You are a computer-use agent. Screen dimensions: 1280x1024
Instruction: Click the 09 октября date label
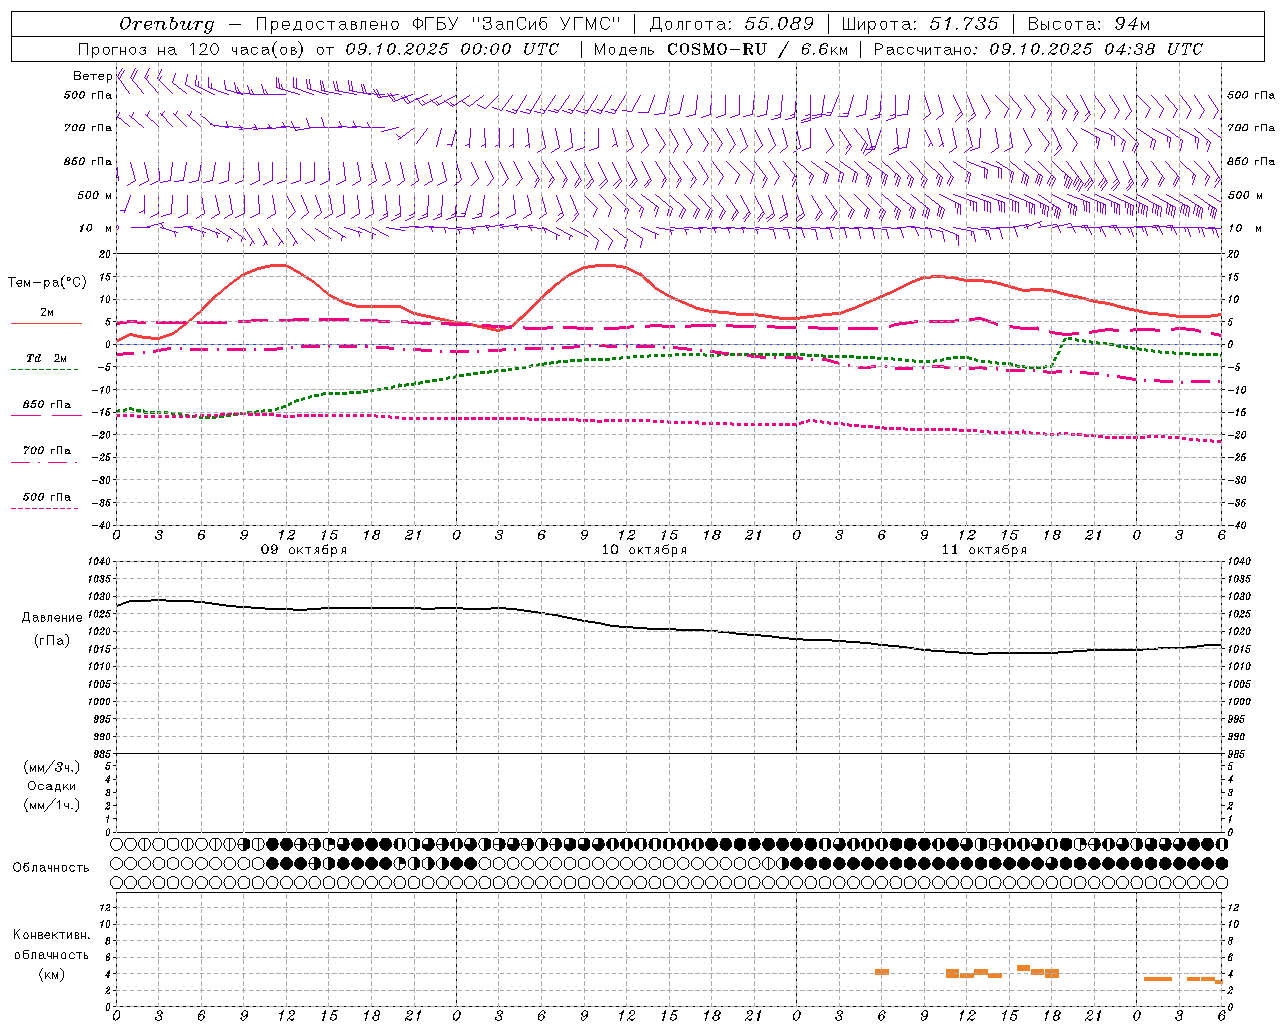(x=304, y=550)
